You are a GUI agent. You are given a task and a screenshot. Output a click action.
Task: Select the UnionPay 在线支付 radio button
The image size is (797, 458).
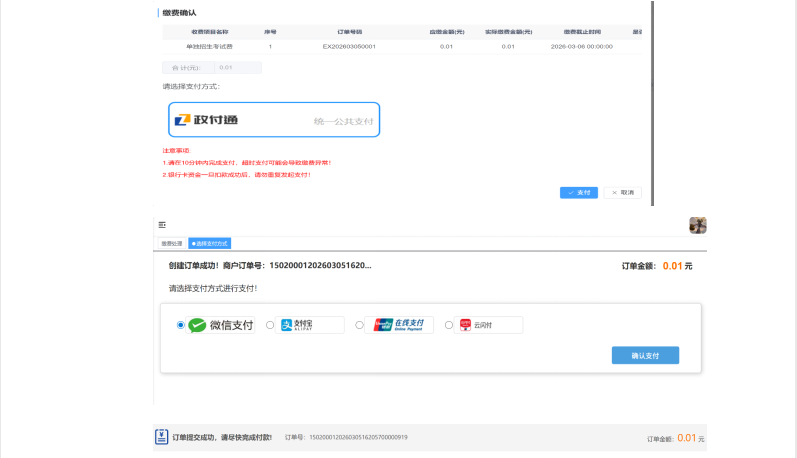[x=358, y=325]
